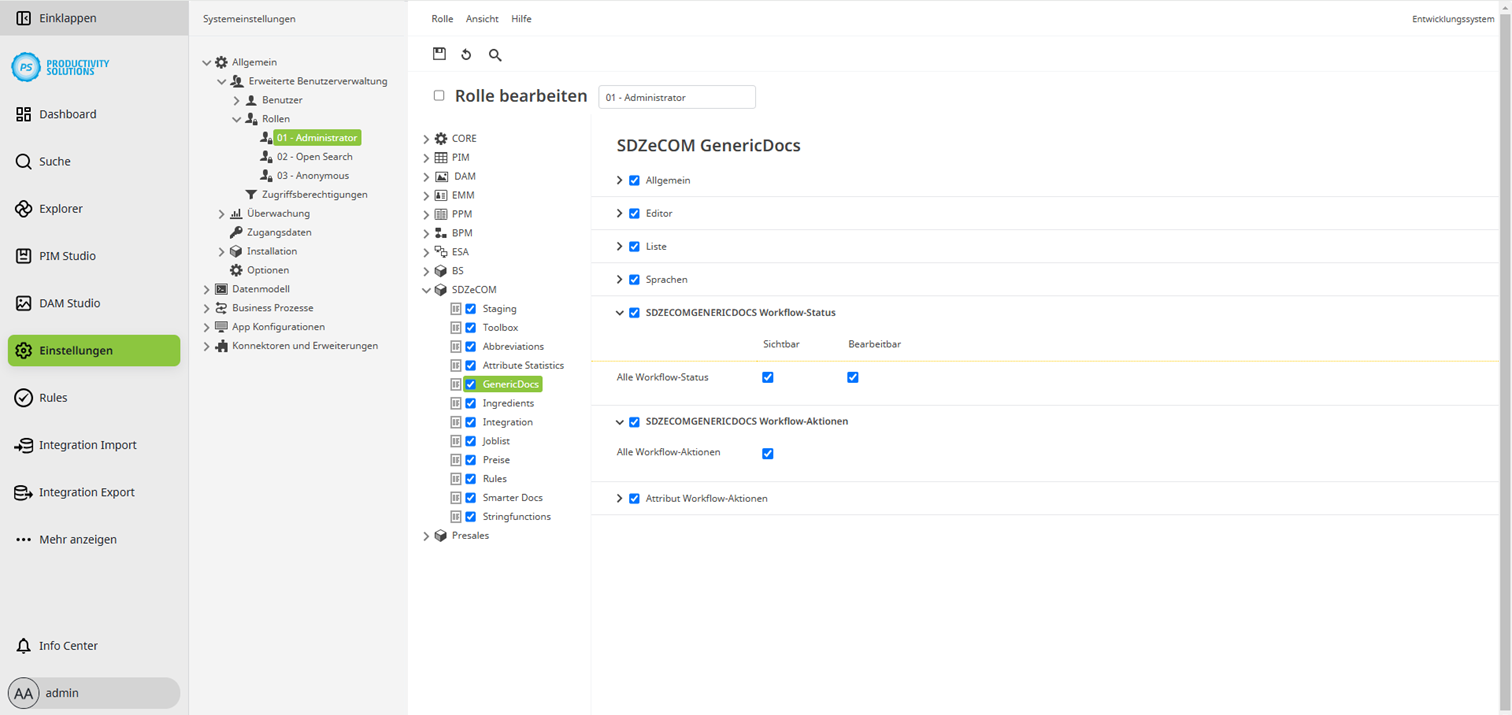Save the role settings with the disk icon
This screenshot has width=1512, height=715.
click(439, 54)
